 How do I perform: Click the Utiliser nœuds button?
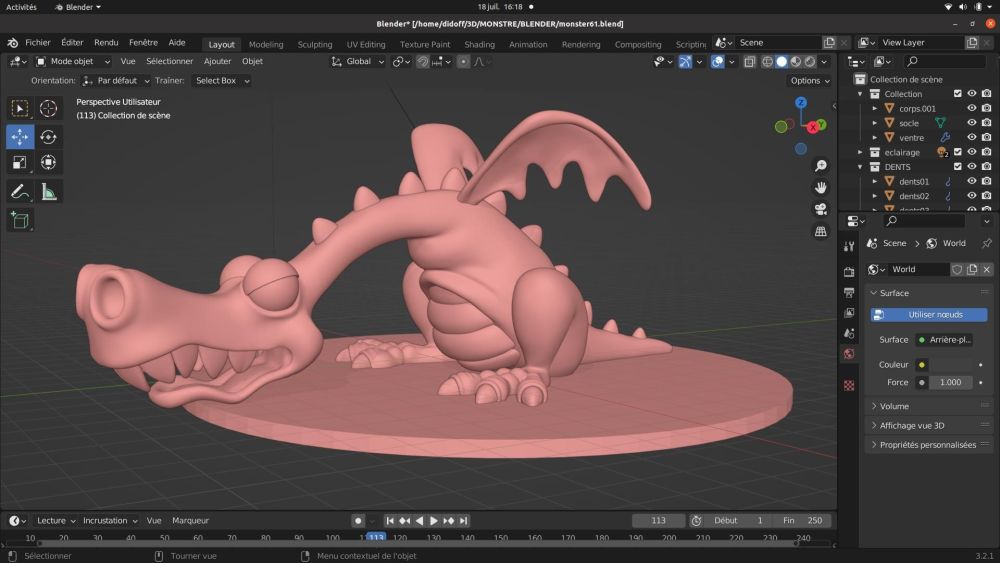929,315
